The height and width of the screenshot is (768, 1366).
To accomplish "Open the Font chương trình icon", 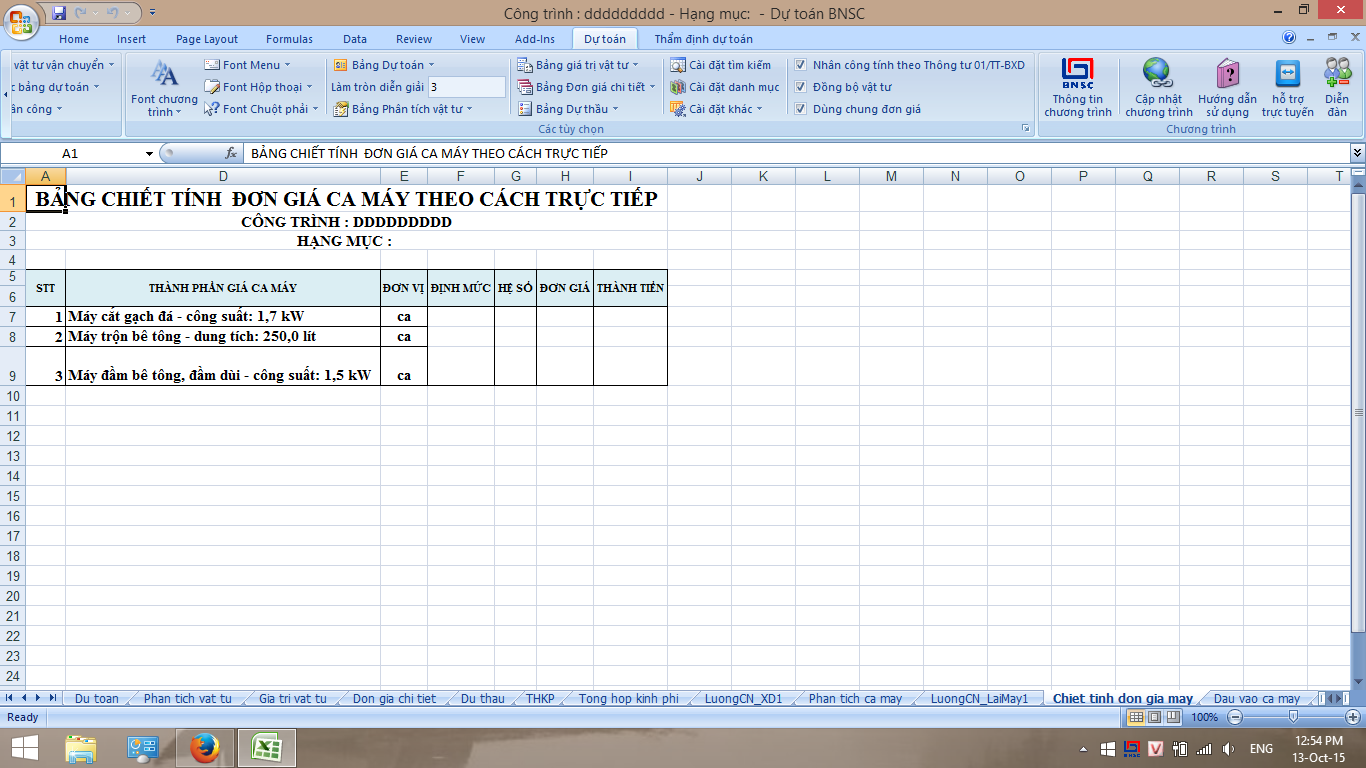I will pos(164,76).
